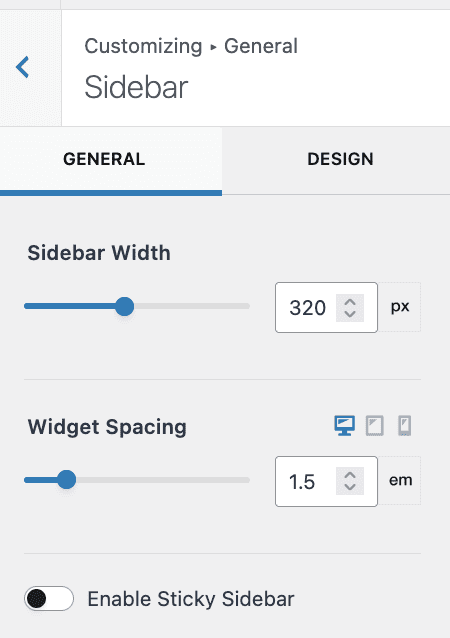Decrease Widget Spacing with the down arrow
Viewport: 450px width, 638px height.
click(350, 487)
